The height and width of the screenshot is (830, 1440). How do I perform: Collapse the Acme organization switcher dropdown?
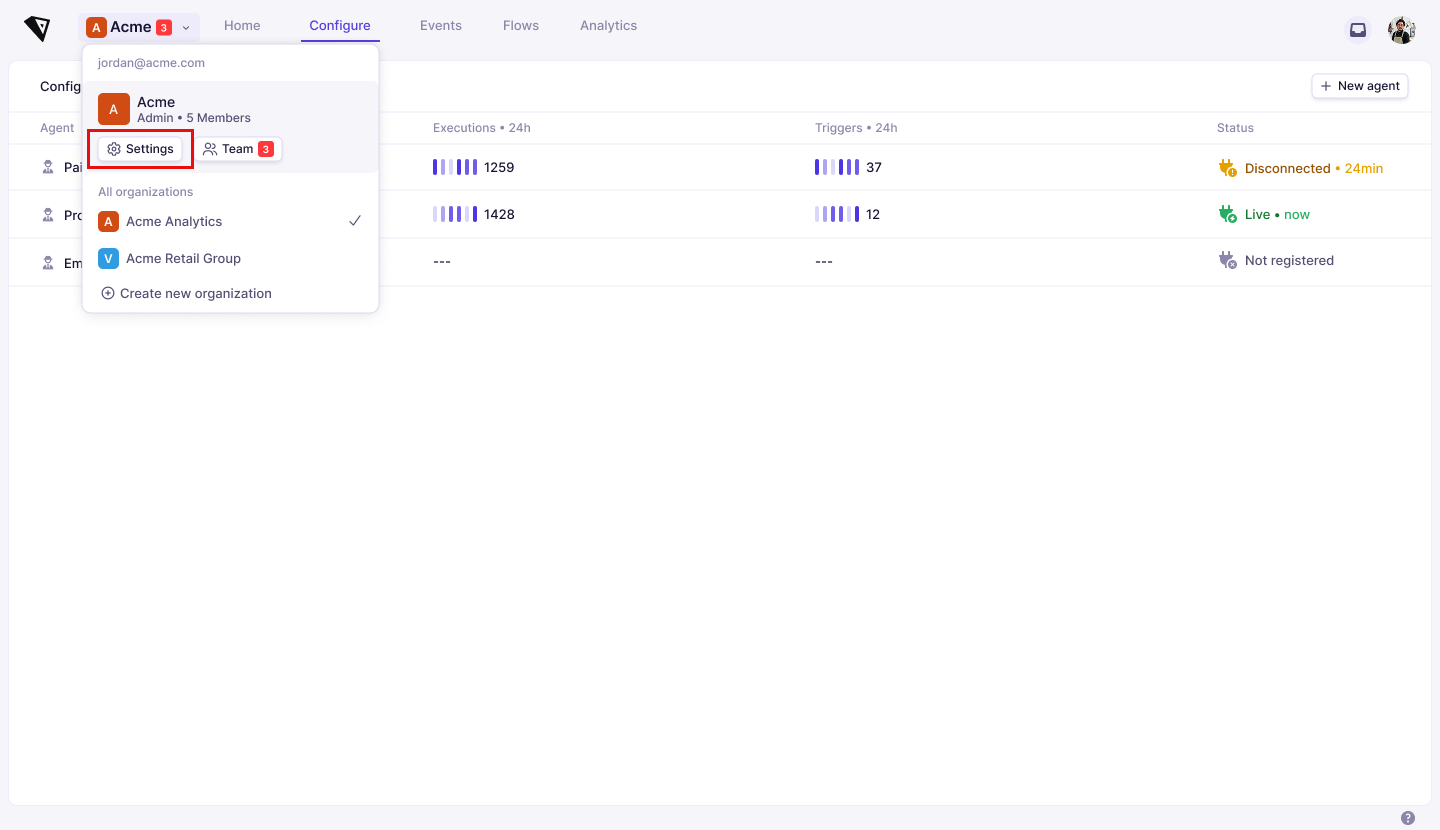click(139, 27)
